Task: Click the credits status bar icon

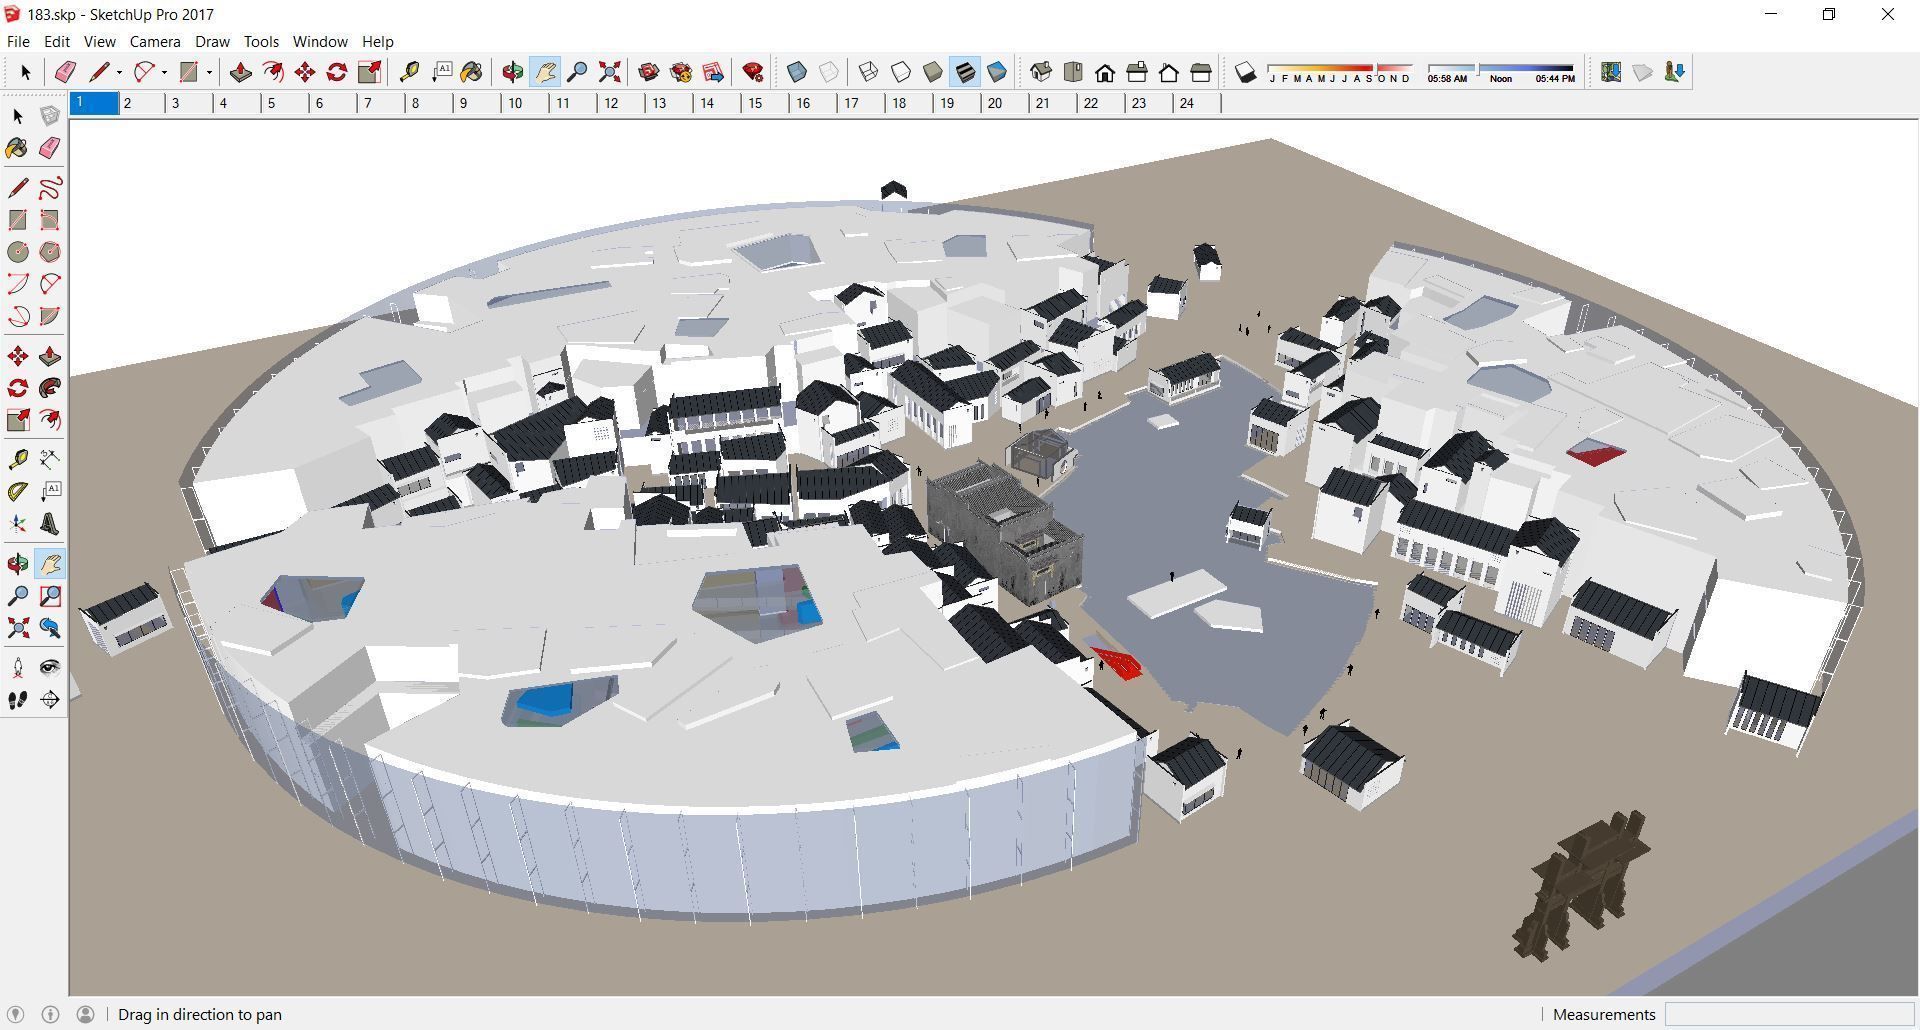Action: point(50,1014)
